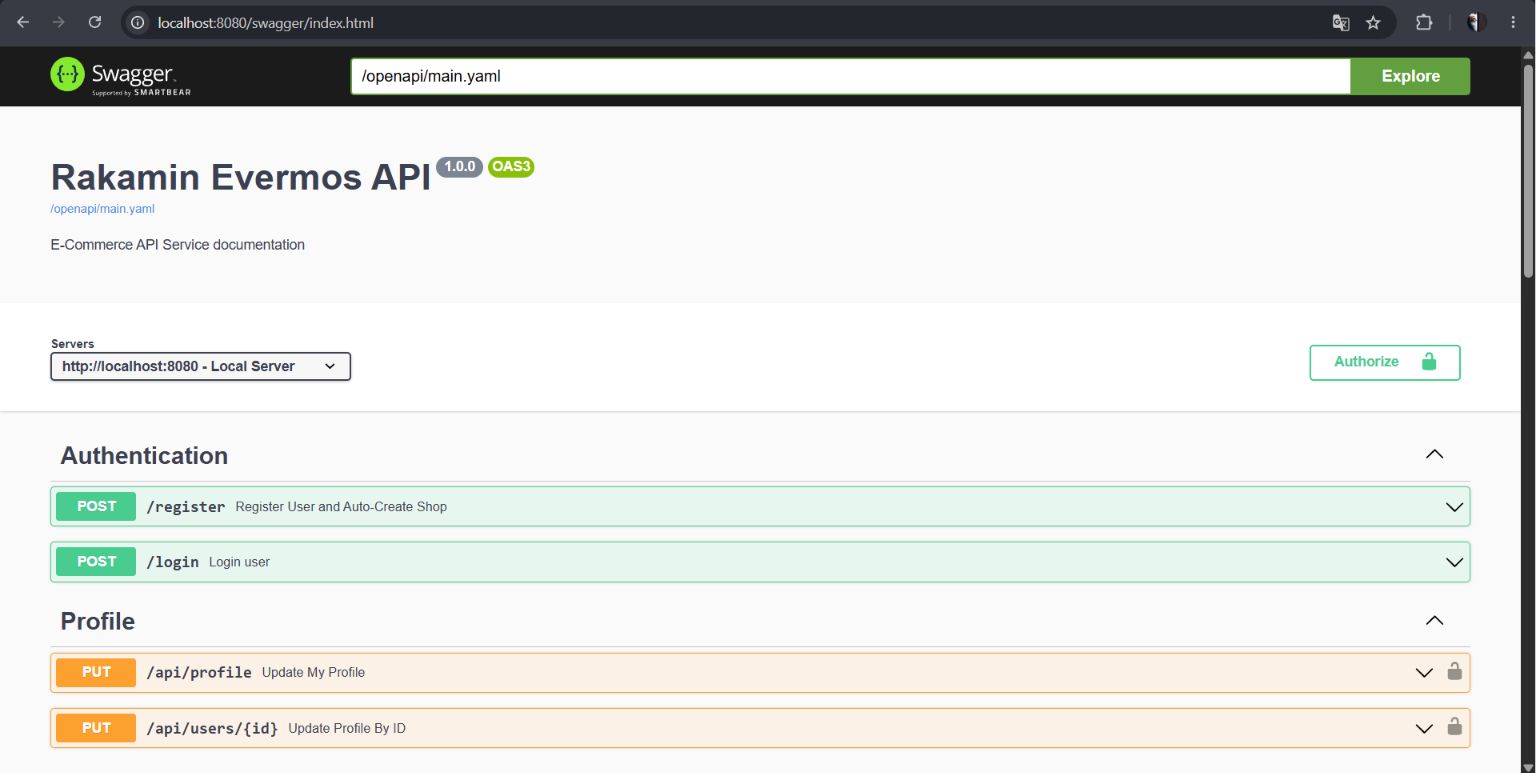Screen dimensions: 1536x773
Task: Open the browser extensions puzzle icon
Action: [1424, 22]
